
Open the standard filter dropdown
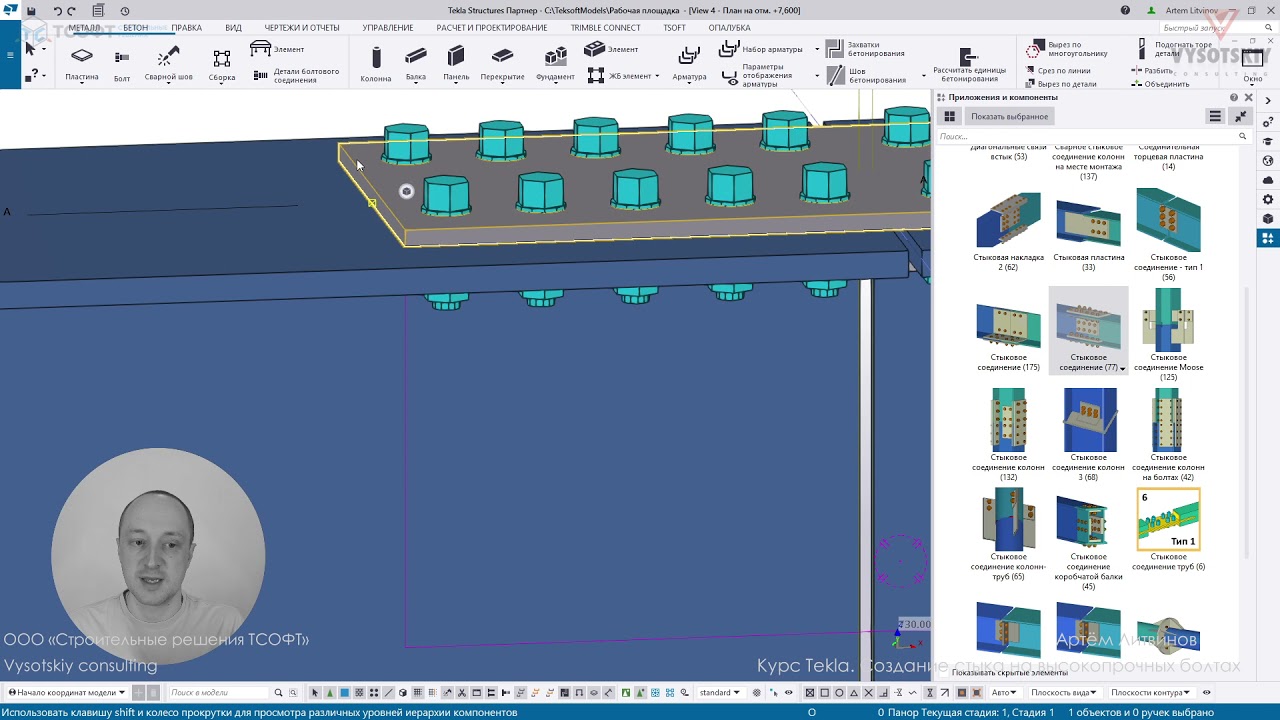[x=718, y=692]
